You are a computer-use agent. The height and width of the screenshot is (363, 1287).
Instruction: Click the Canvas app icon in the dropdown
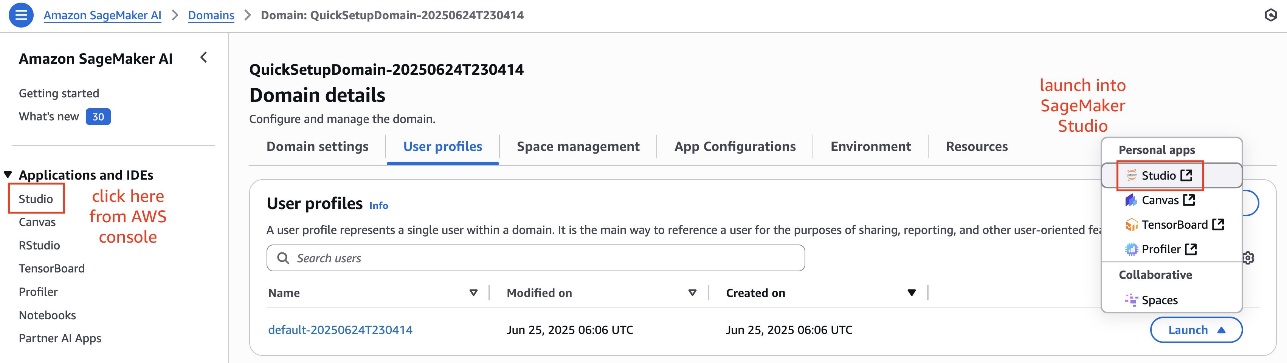click(x=1131, y=200)
